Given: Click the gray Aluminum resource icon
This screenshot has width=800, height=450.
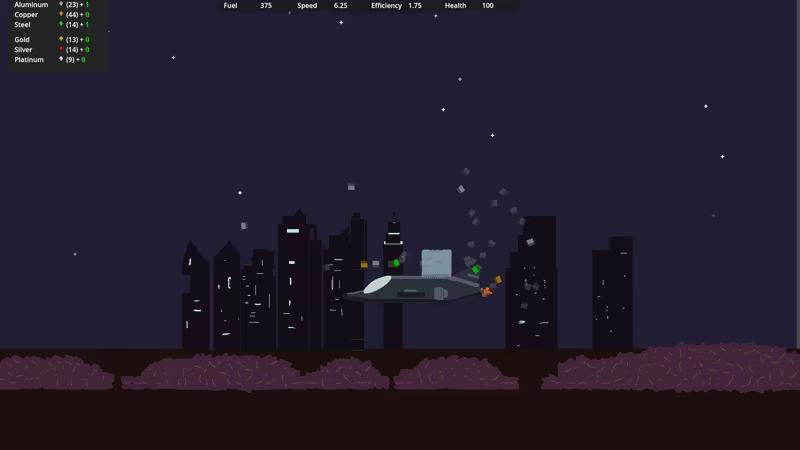Looking at the screenshot, I should (61, 4).
